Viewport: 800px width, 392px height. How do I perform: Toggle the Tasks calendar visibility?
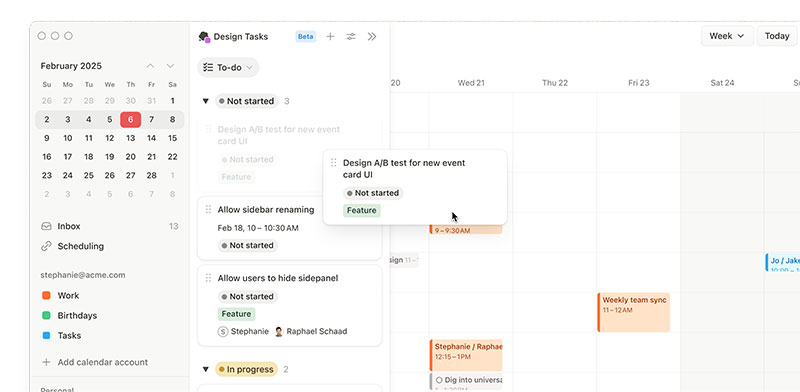(46, 335)
